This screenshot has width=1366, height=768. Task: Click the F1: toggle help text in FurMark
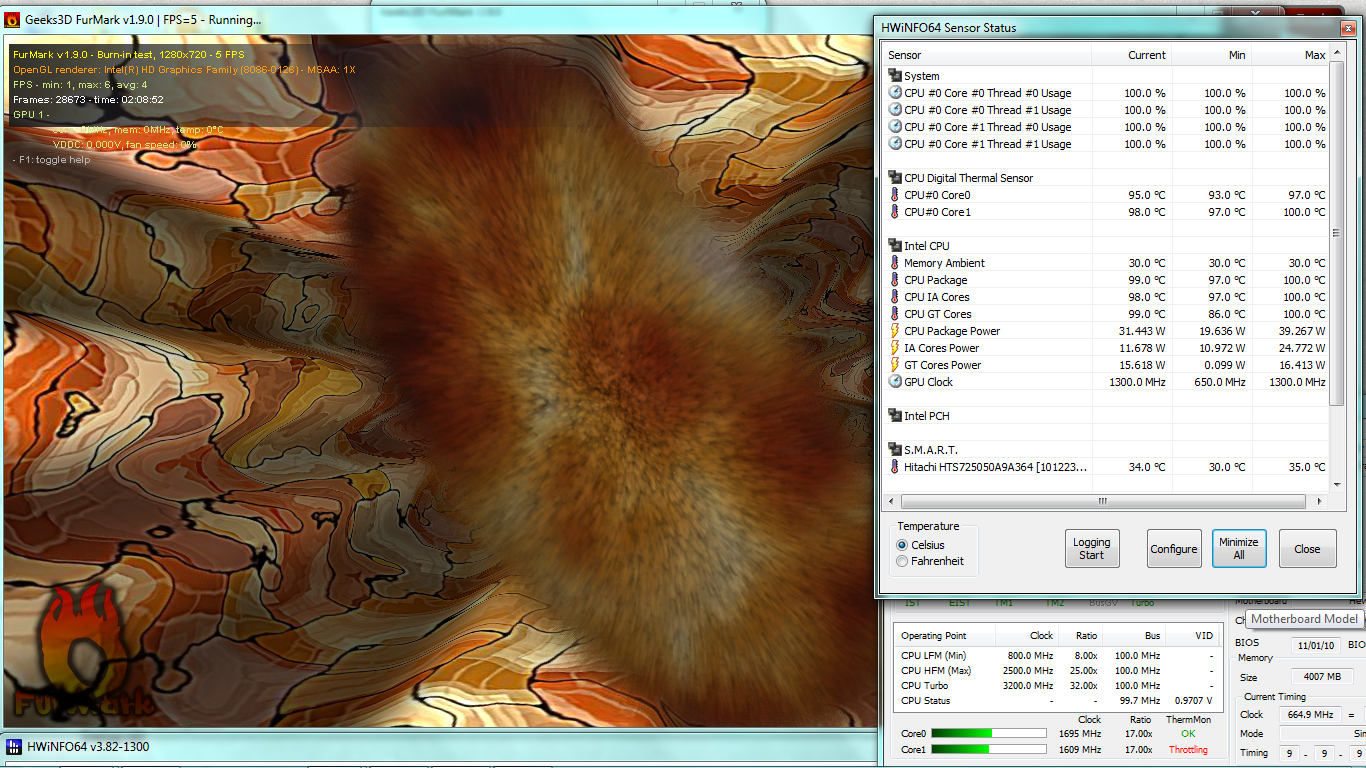click(x=51, y=160)
